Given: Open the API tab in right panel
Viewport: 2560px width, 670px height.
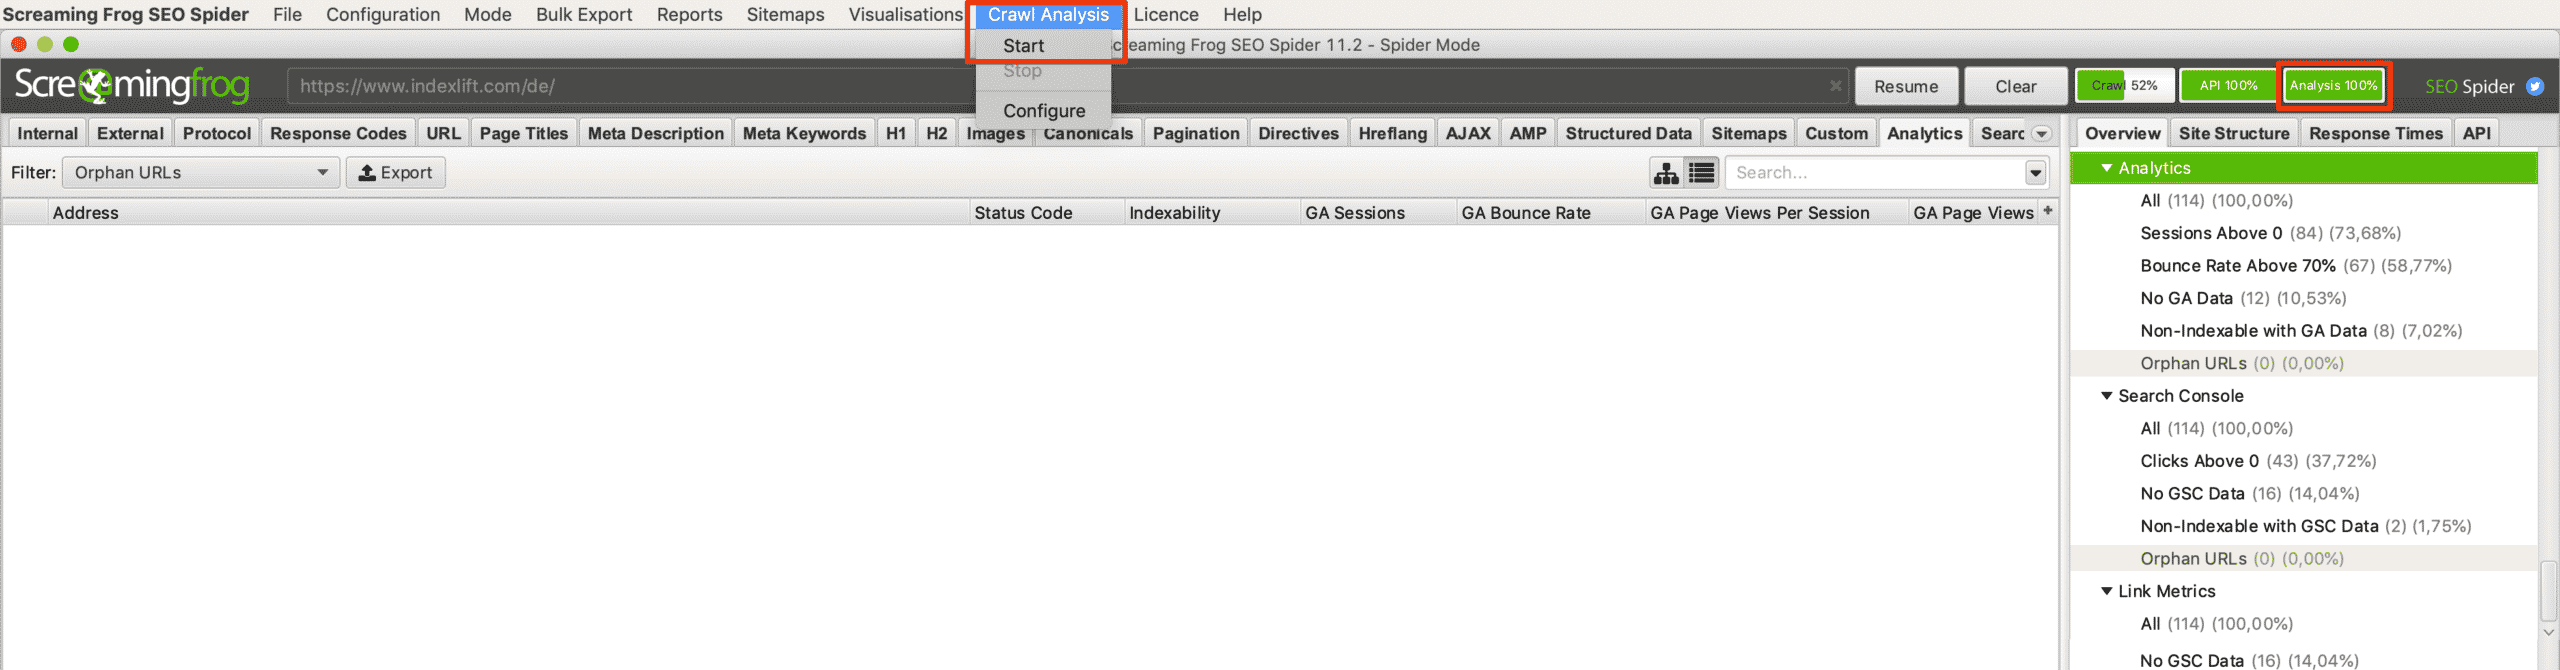Looking at the screenshot, I should click(2477, 134).
